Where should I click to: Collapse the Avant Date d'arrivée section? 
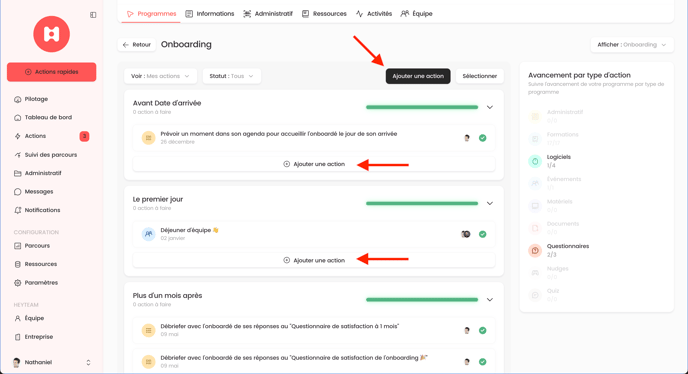pyautogui.click(x=490, y=107)
